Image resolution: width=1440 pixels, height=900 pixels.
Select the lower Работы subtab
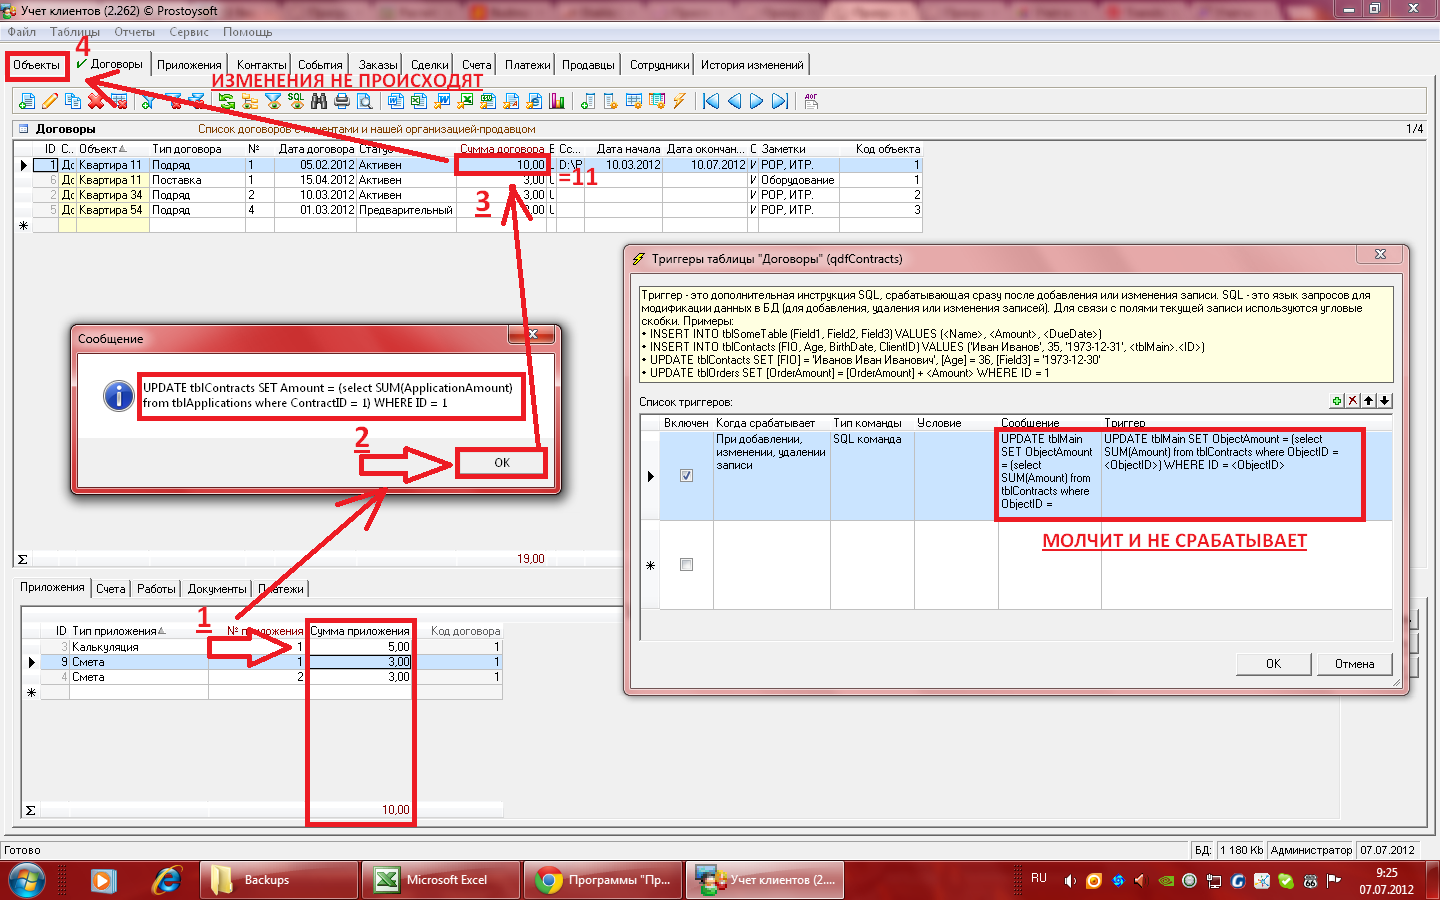[156, 589]
